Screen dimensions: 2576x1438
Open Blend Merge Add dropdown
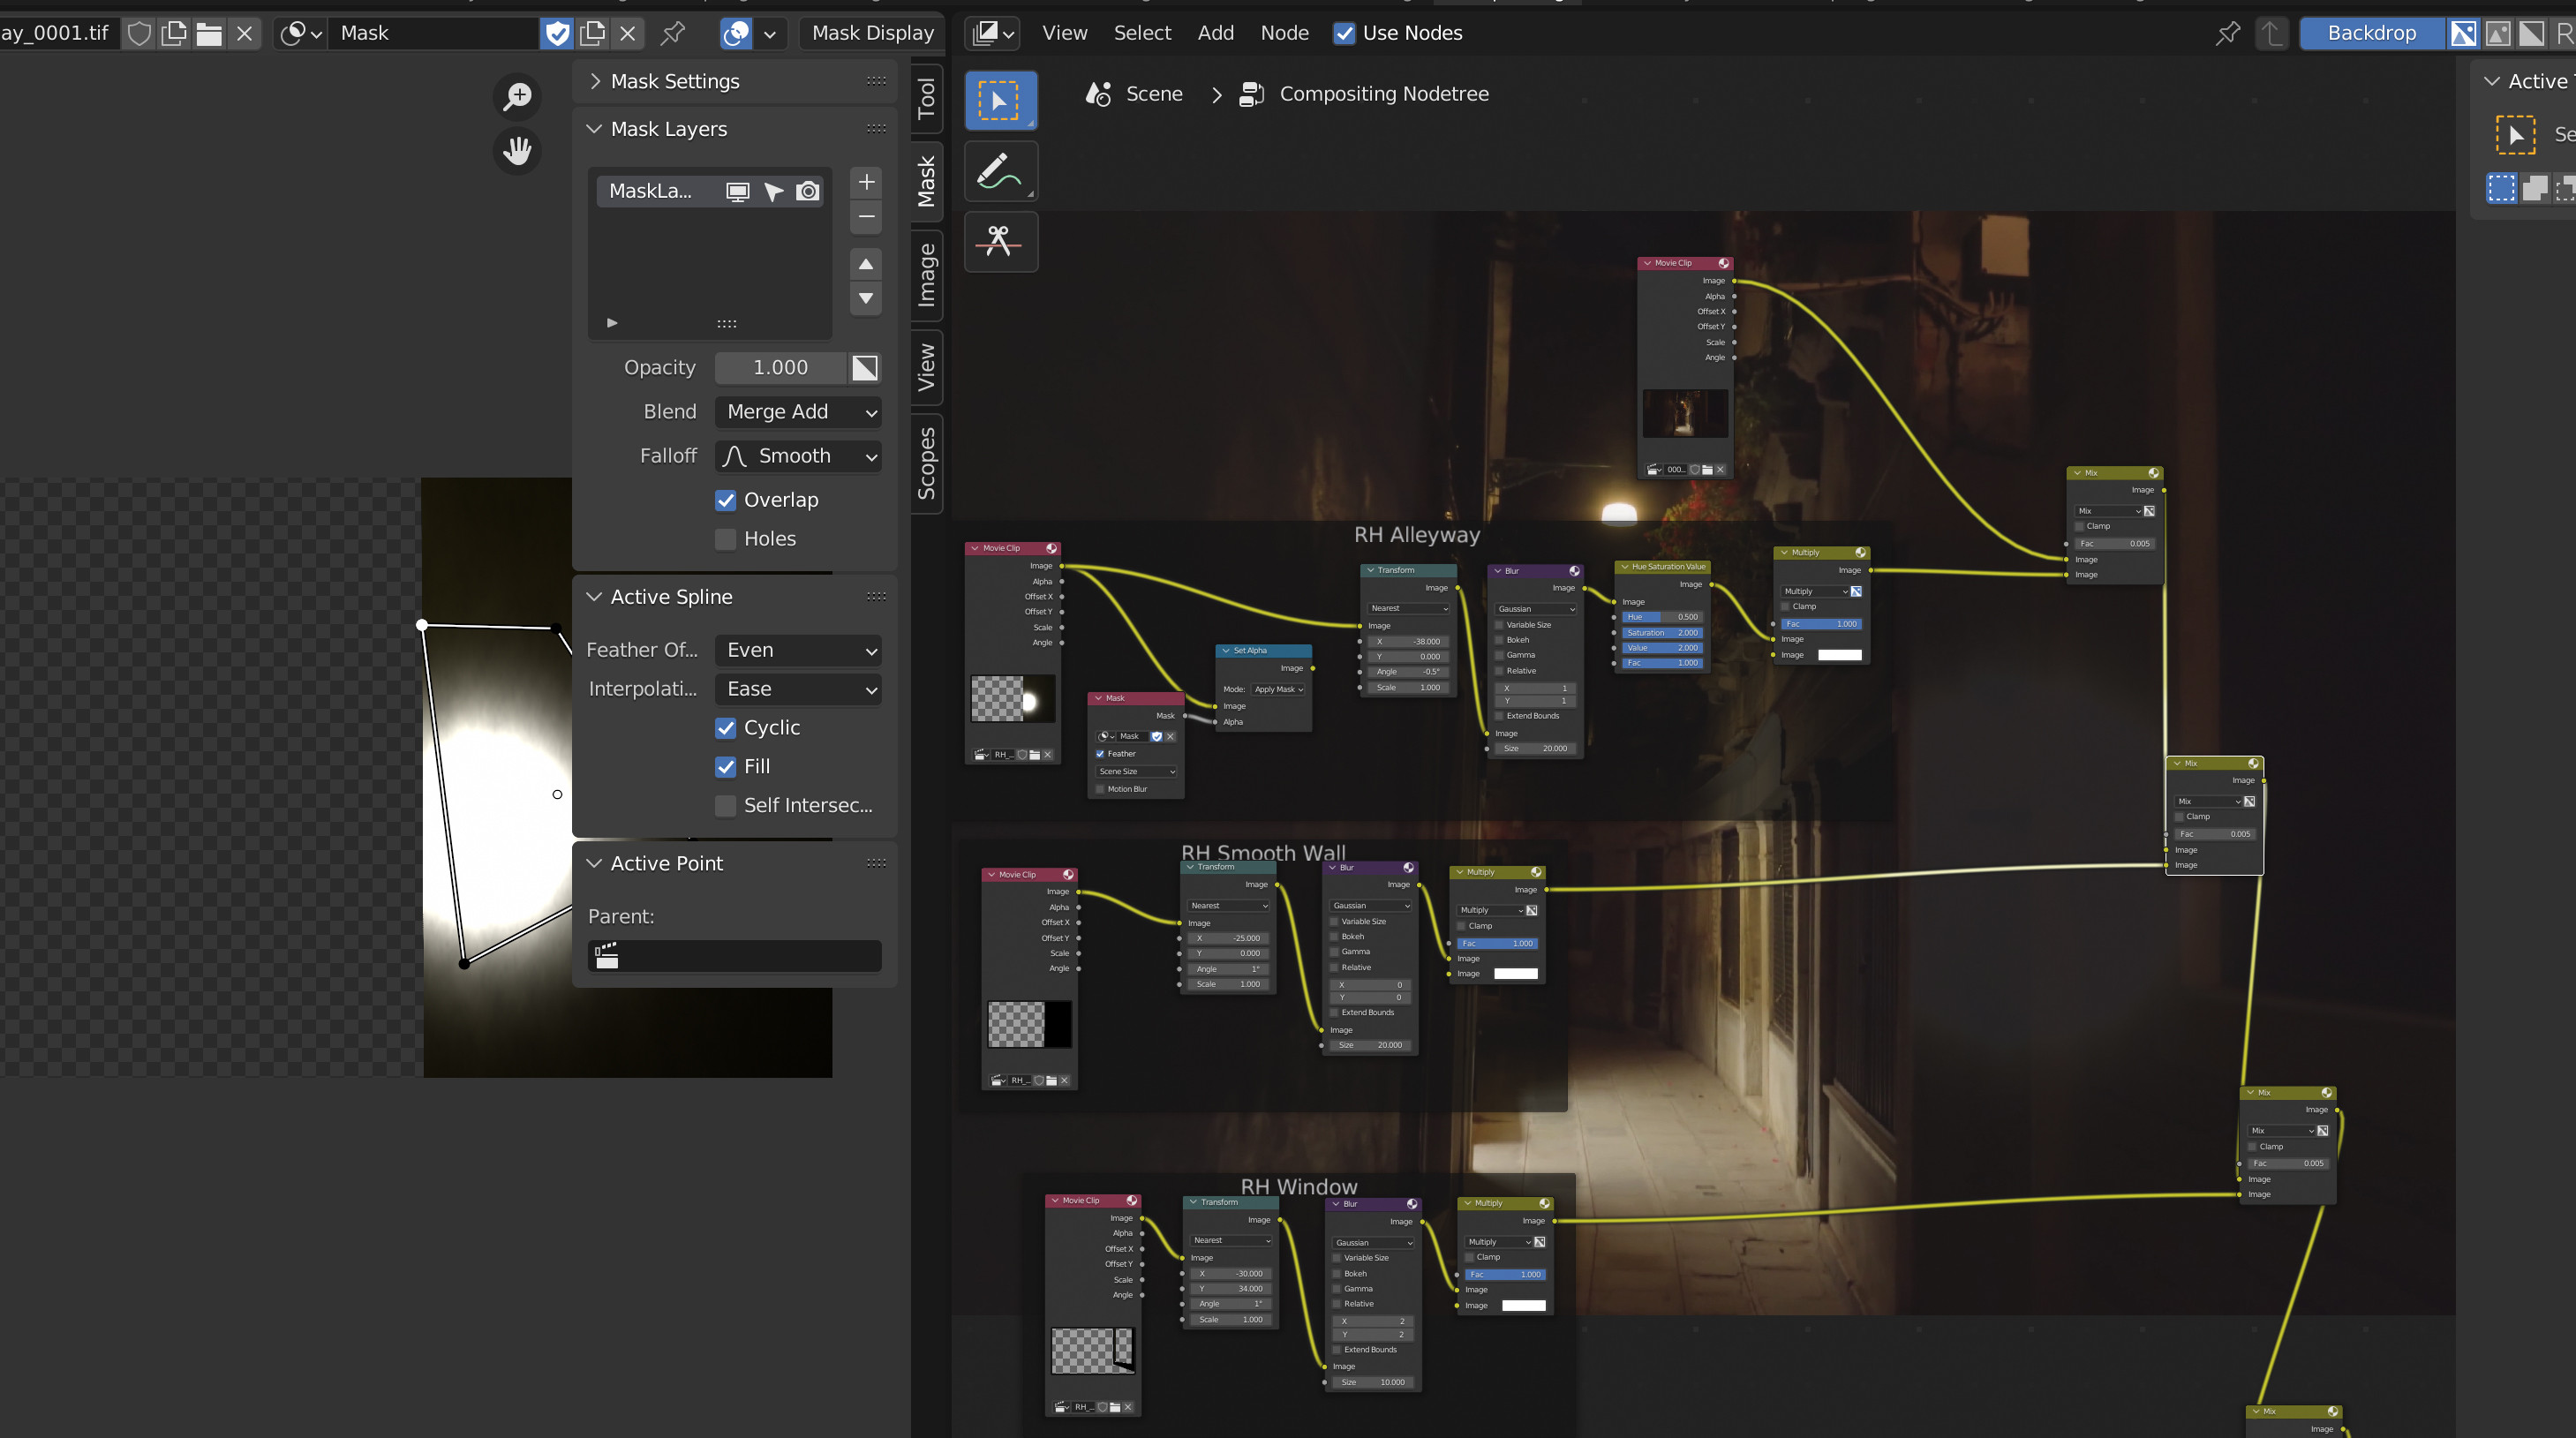coord(798,412)
